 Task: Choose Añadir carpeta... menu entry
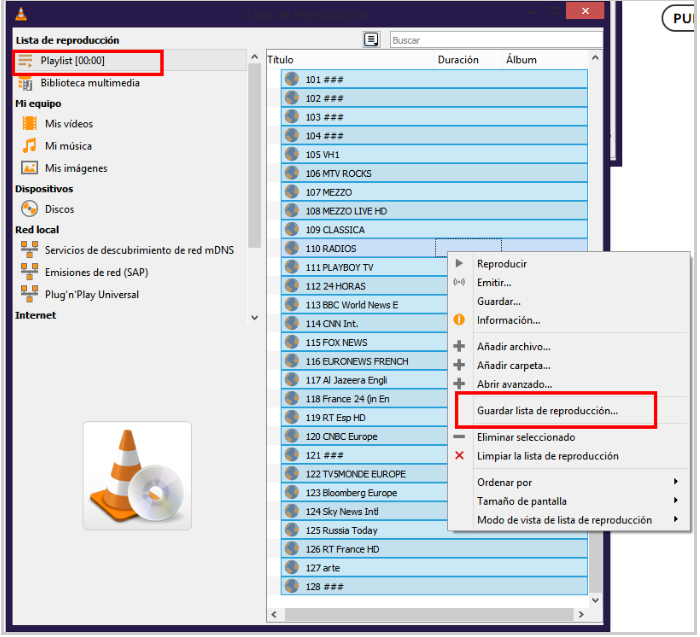[x=569, y=365]
